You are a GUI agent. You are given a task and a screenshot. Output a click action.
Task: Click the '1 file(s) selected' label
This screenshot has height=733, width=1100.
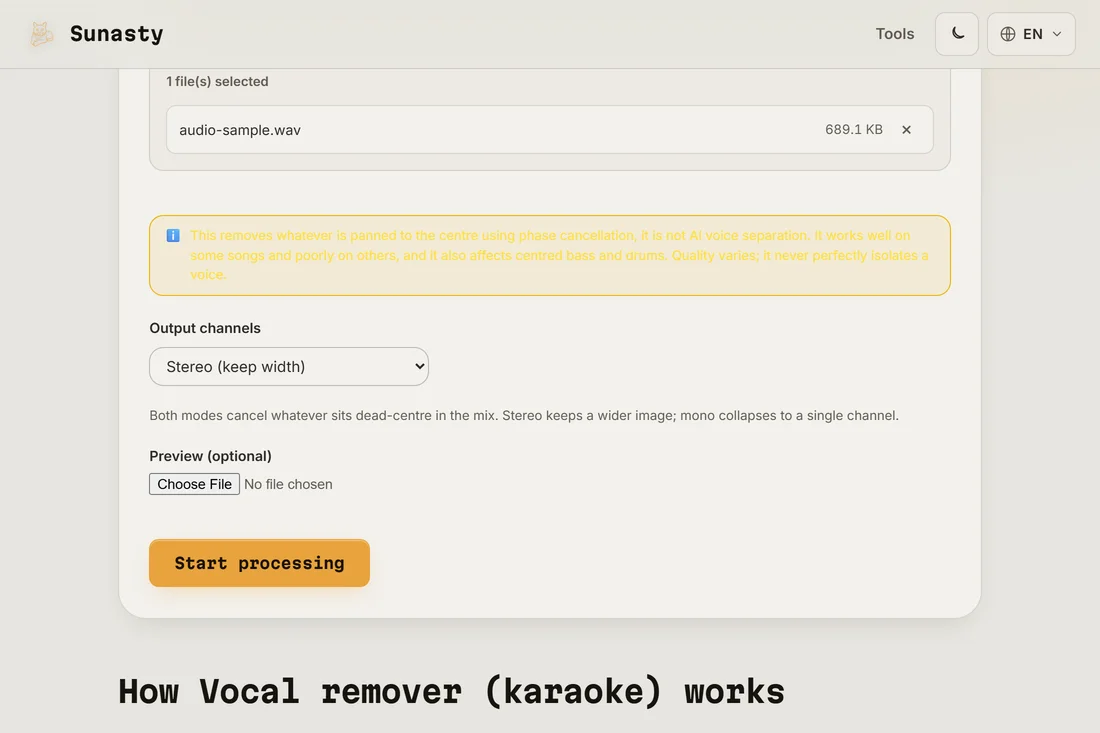pyautogui.click(x=217, y=81)
